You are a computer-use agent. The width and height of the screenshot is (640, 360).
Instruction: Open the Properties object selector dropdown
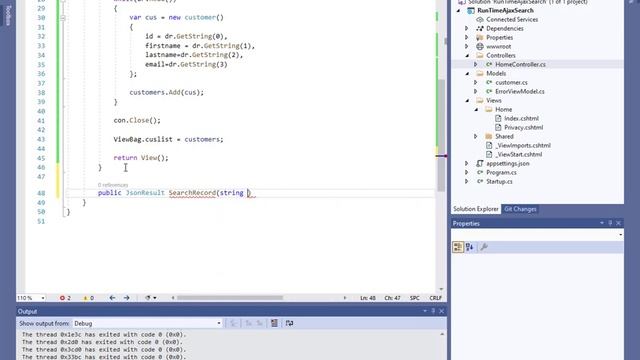click(620, 235)
